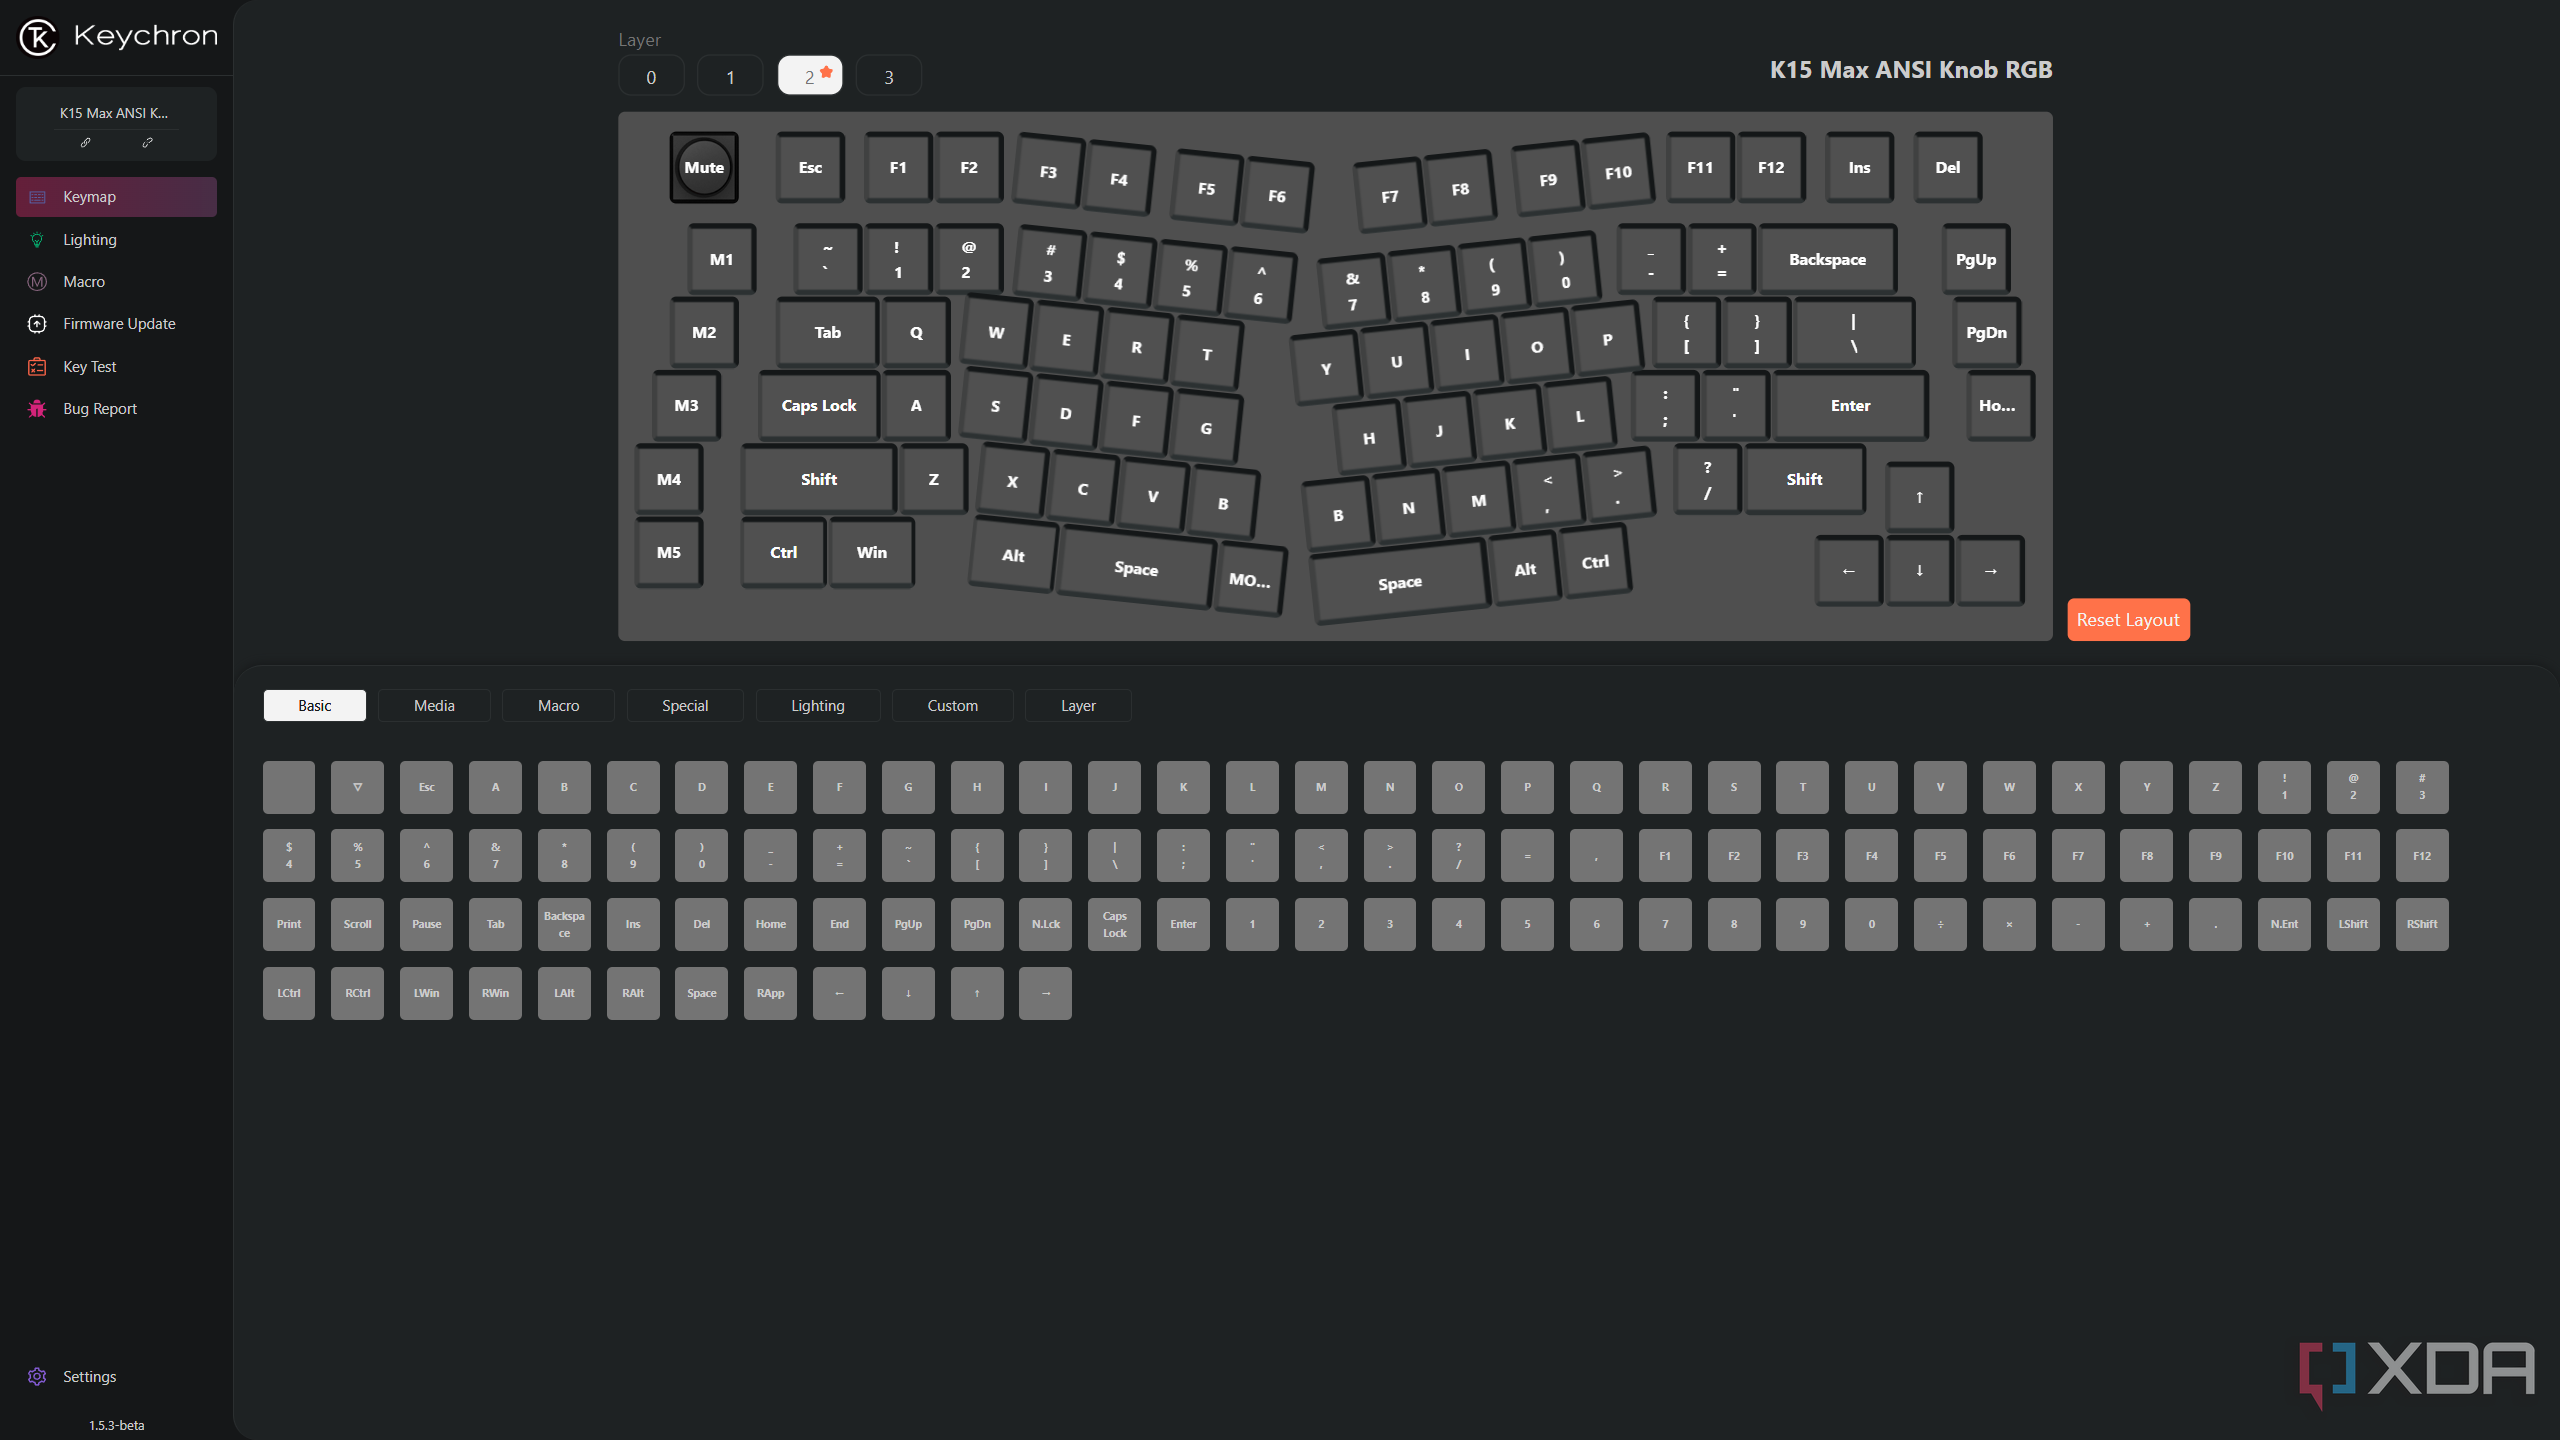Select Layer 3 tab
This screenshot has height=1440, width=2560.
click(888, 76)
